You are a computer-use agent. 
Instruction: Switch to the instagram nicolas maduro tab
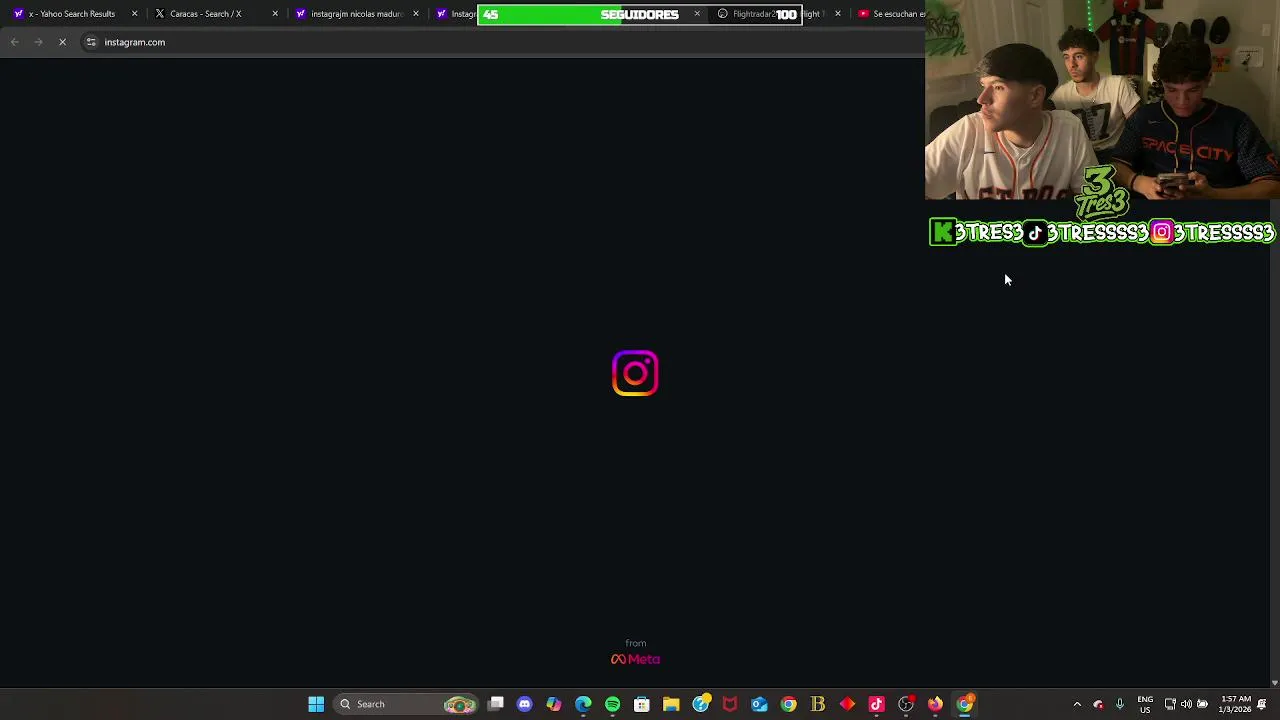[356, 14]
